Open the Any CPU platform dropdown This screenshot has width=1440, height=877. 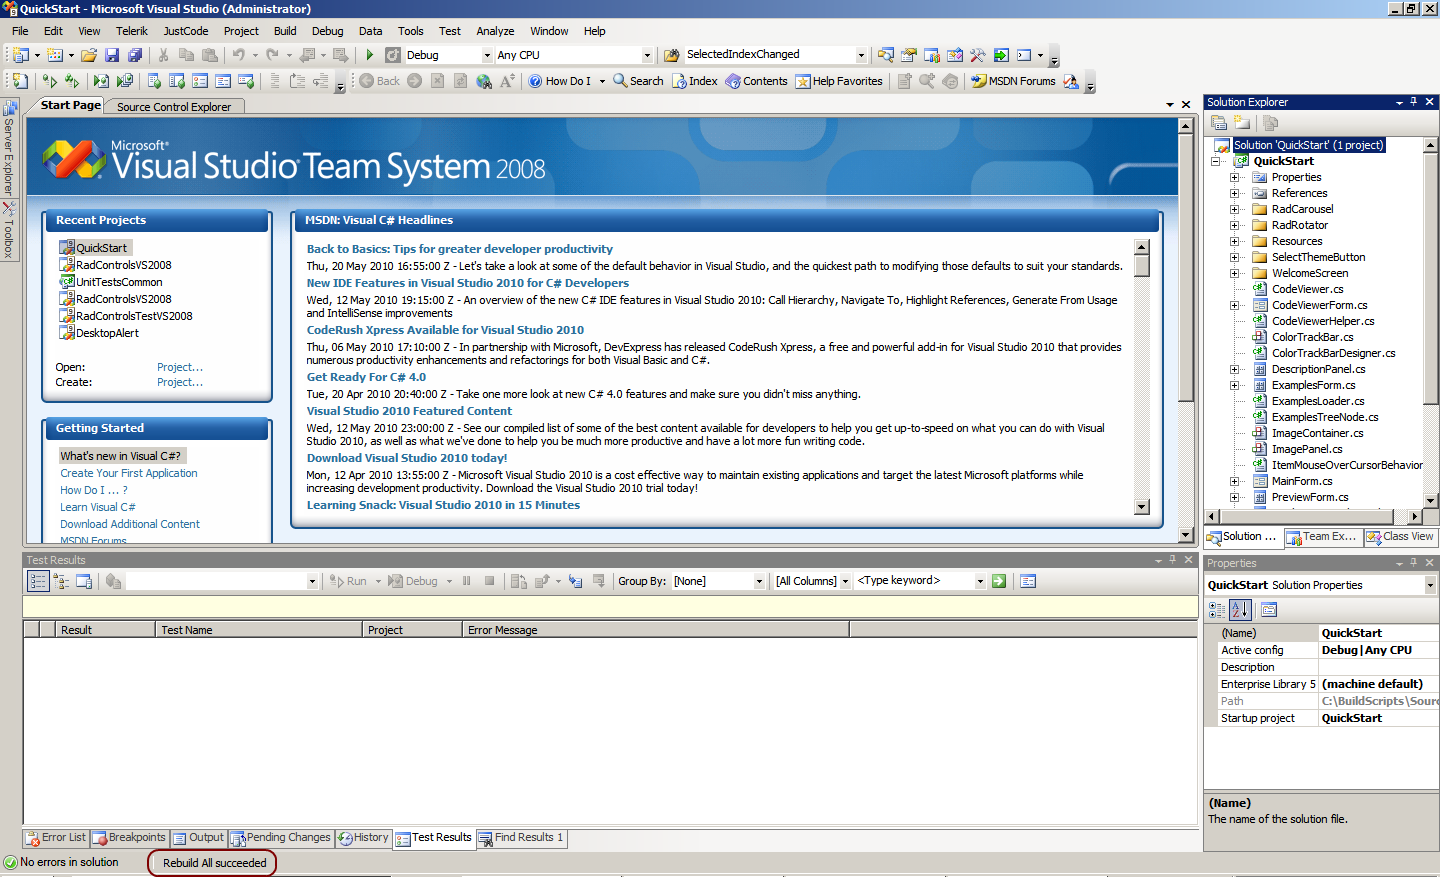pyautogui.click(x=647, y=55)
